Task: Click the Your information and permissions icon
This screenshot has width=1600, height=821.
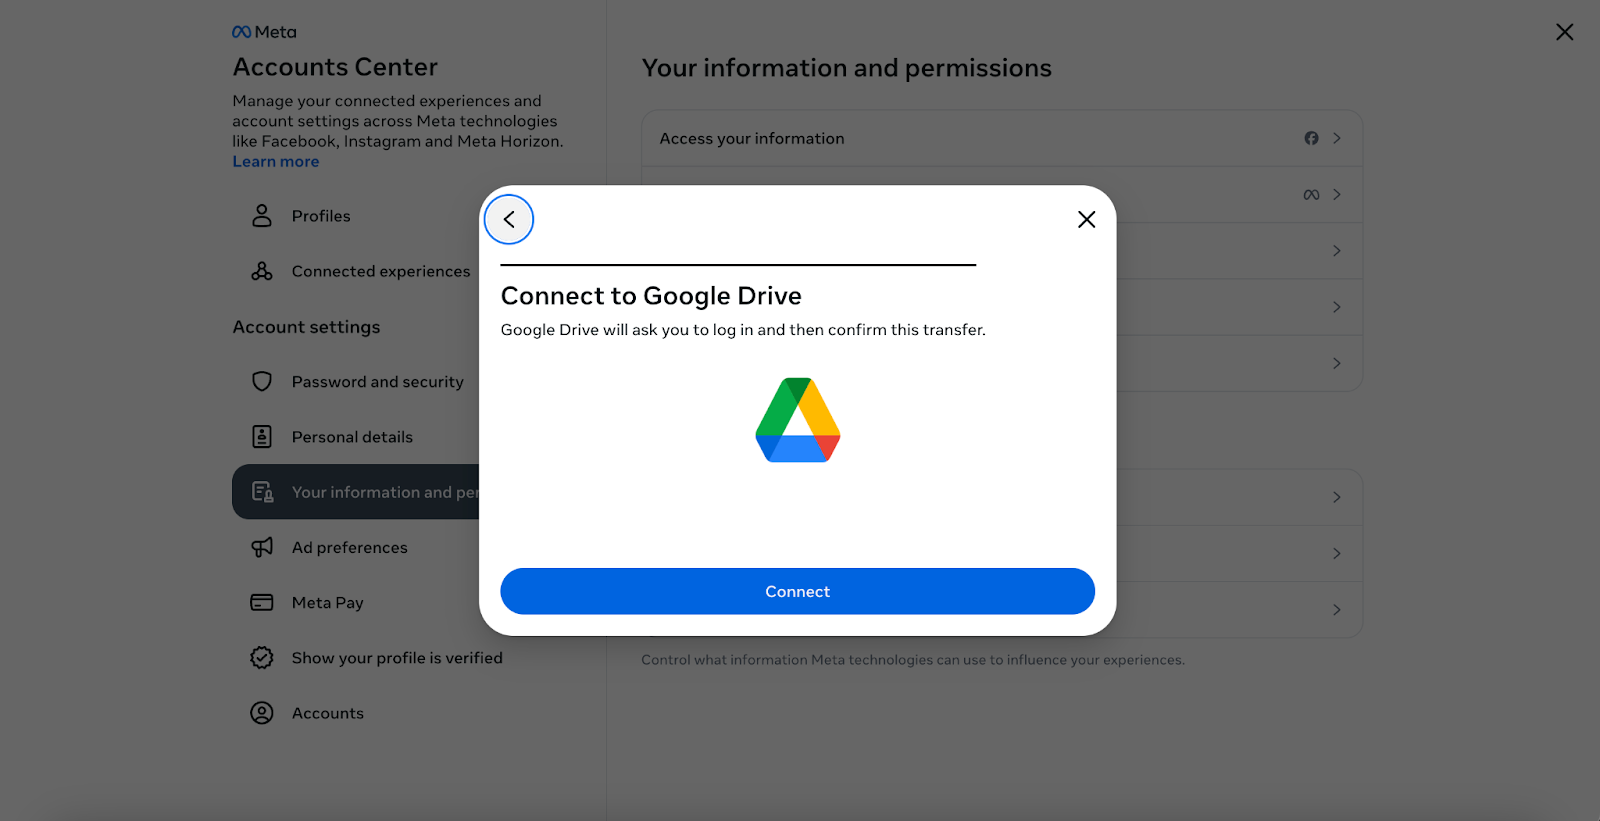Action: pyautogui.click(x=262, y=492)
